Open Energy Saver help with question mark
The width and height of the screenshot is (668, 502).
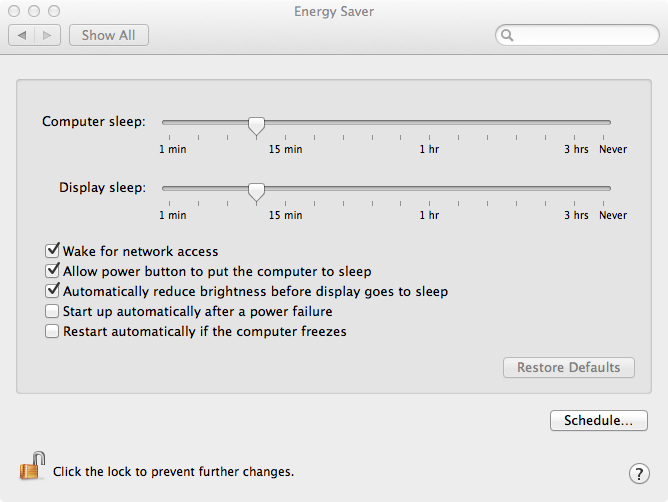tap(639, 473)
